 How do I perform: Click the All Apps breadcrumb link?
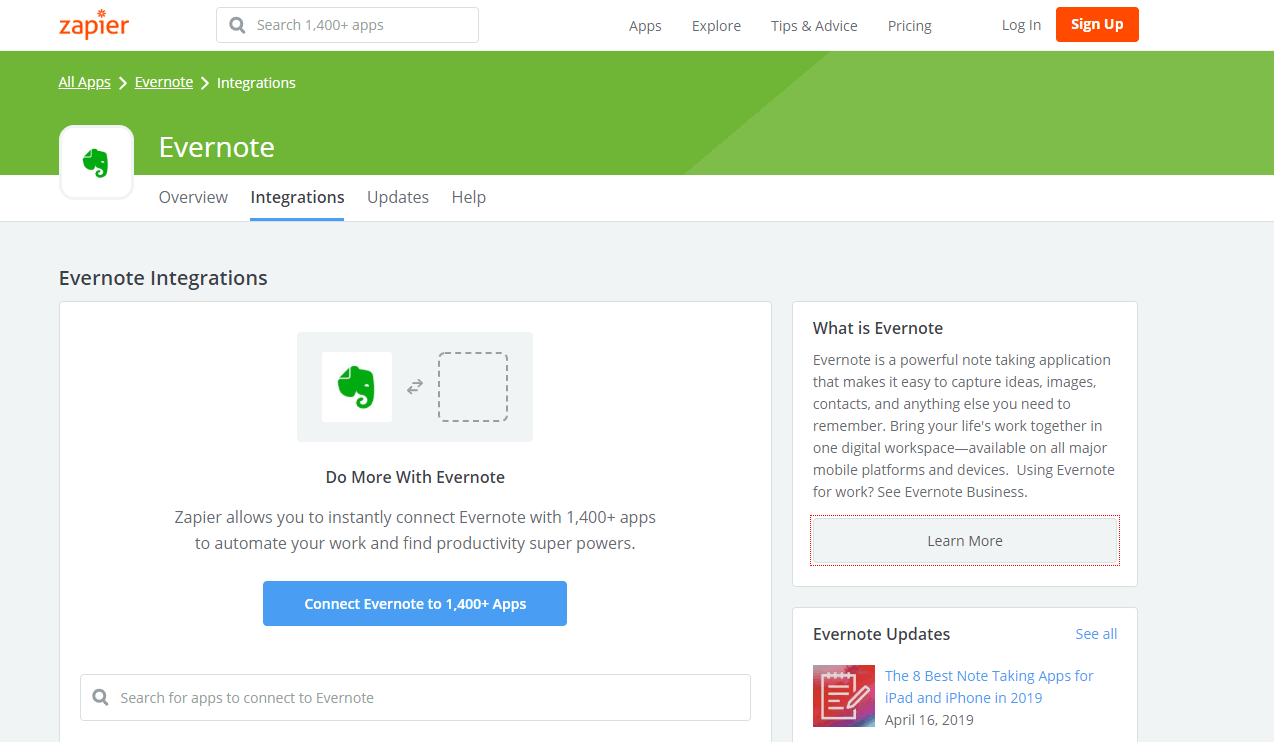click(85, 82)
